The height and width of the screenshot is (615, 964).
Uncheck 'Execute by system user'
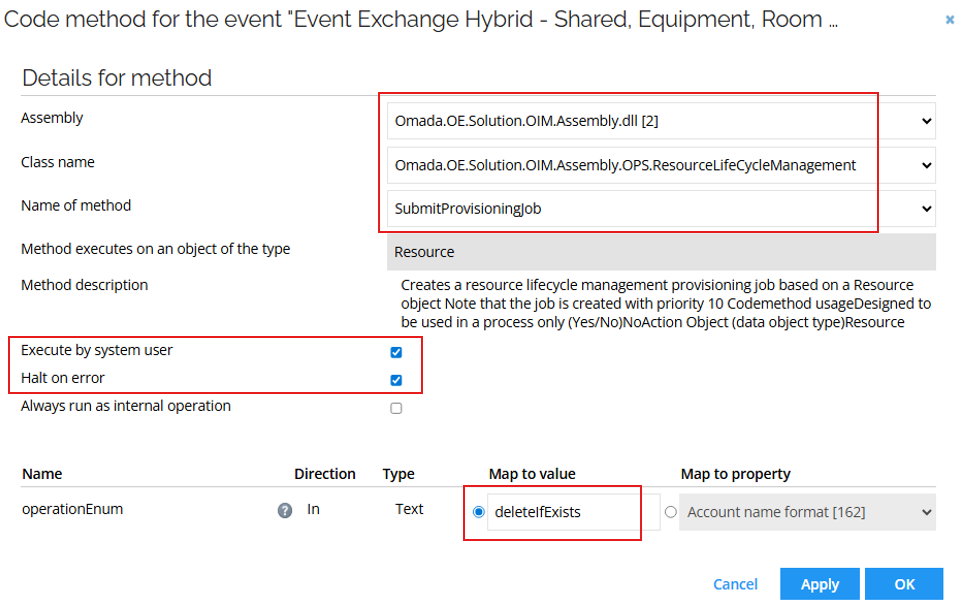pyautogui.click(x=396, y=352)
